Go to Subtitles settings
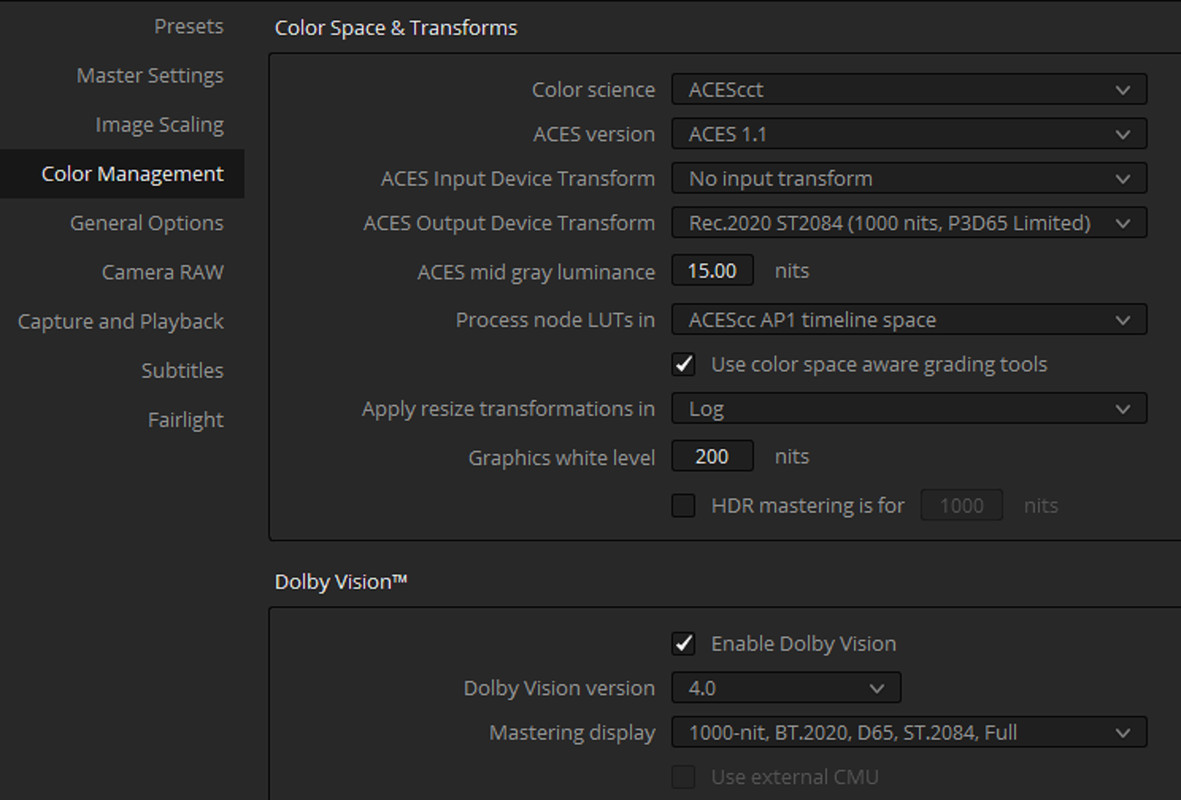This screenshot has height=800, width=1181. (182, 371)
